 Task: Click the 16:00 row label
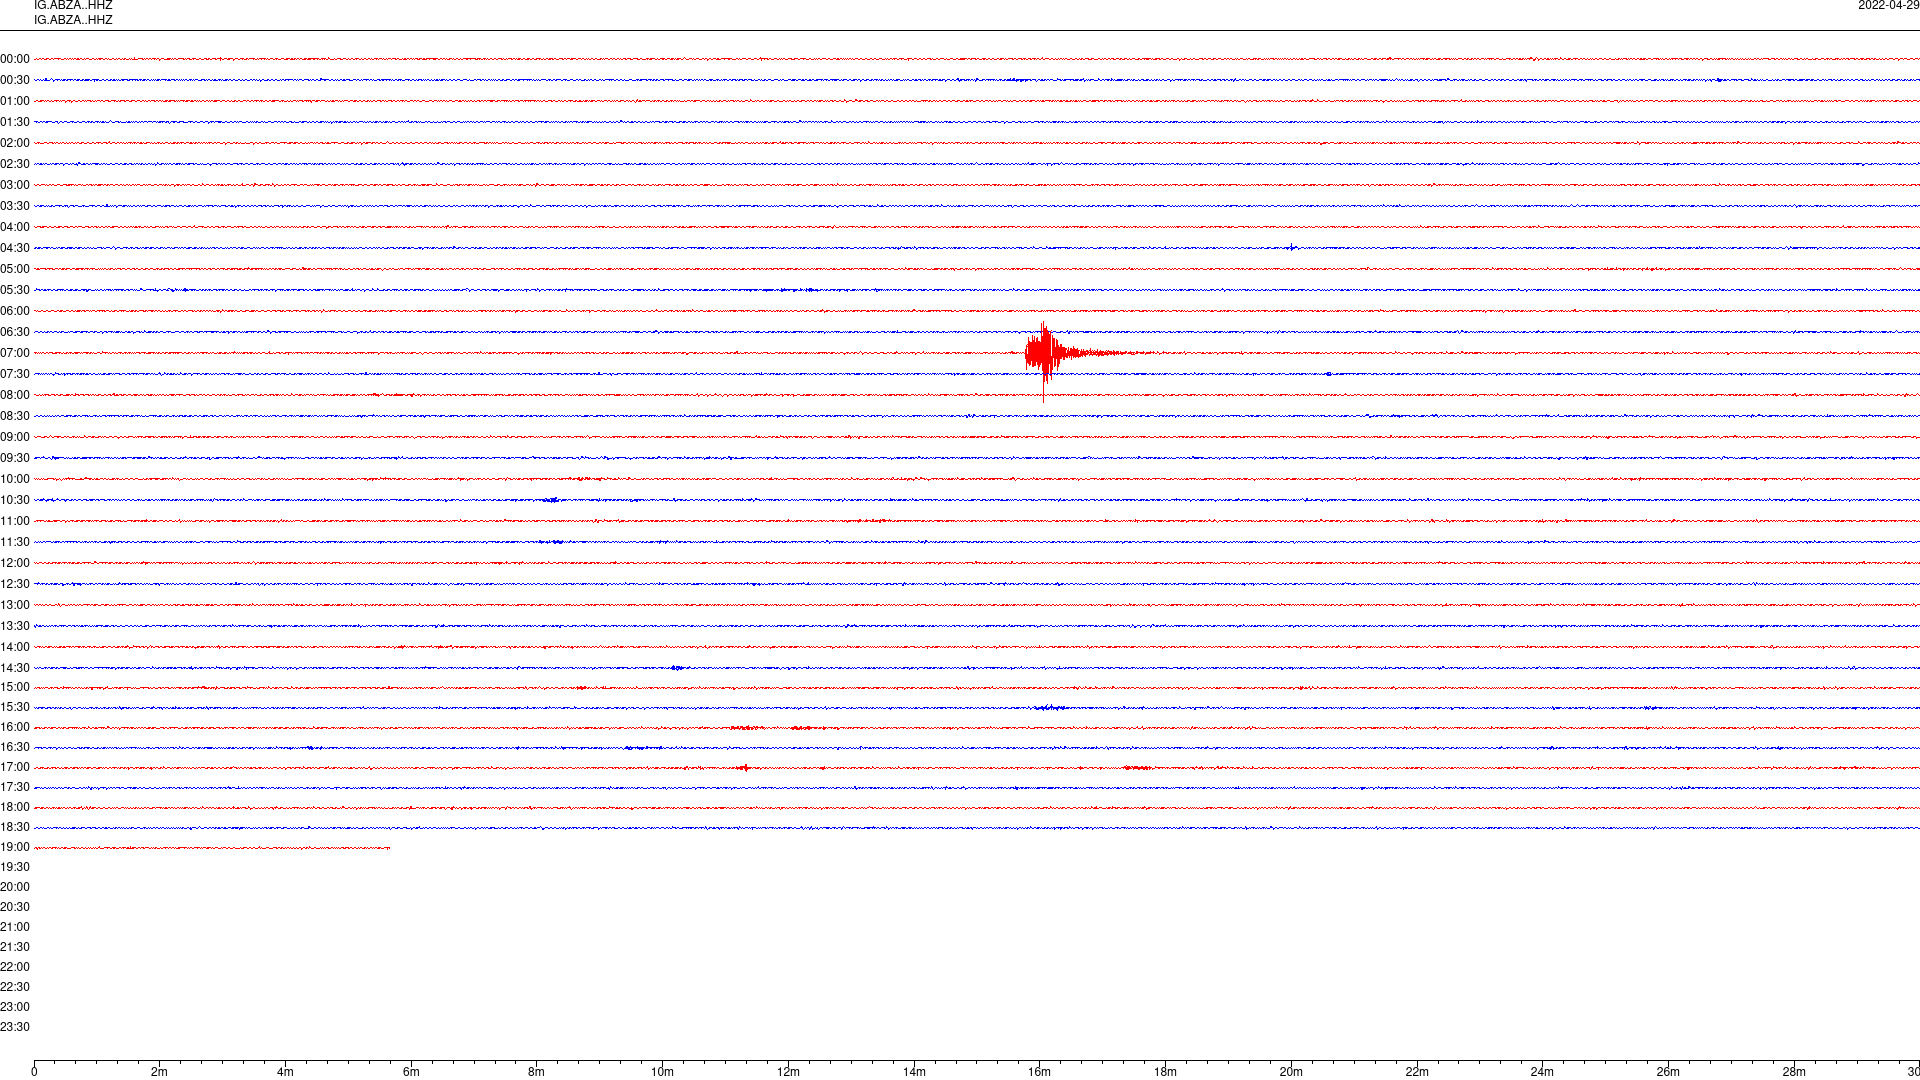tap(15, 727)
